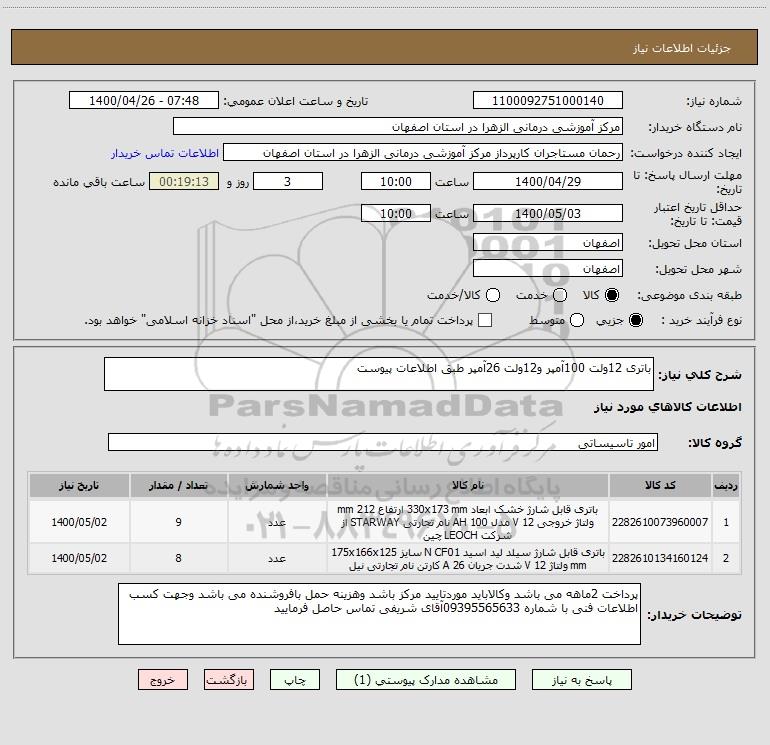Click the نام کالا column header
The width and height of the screenshot is (770, 745).
point(468,486)
